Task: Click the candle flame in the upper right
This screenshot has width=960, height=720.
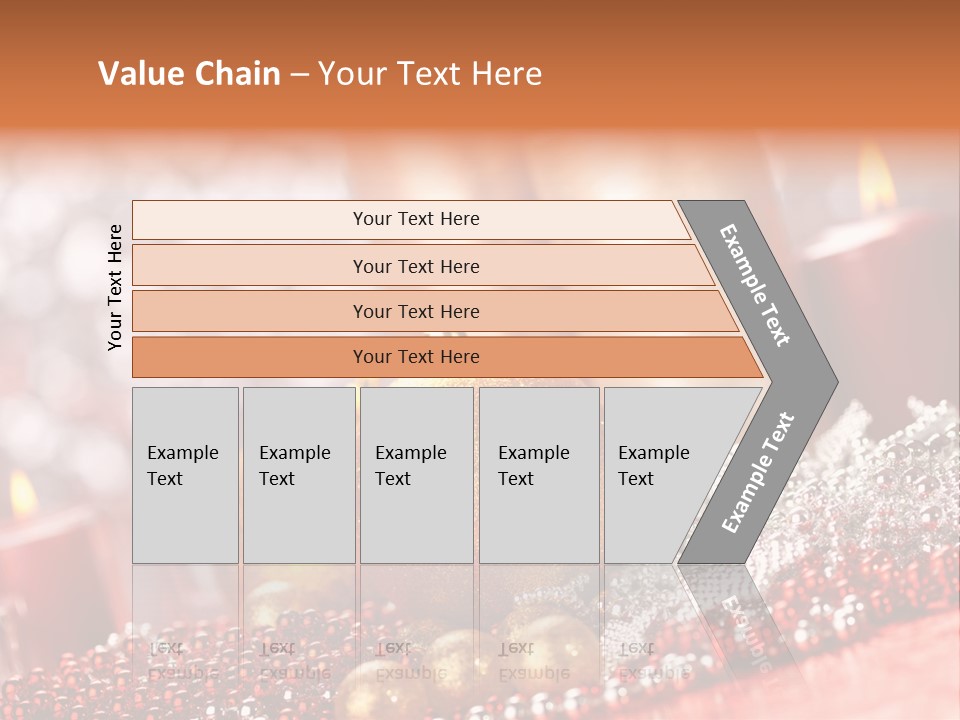Action: (x=875, y=165)
